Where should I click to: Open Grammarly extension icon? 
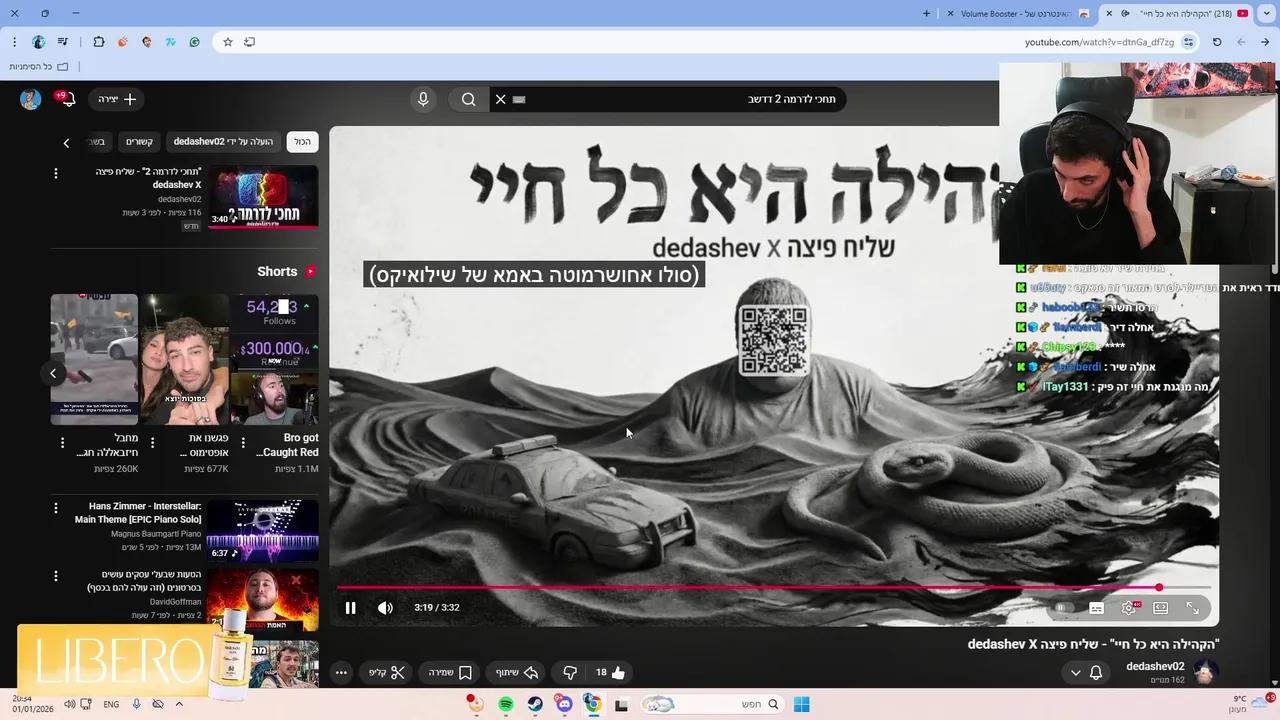coord(194,42)
